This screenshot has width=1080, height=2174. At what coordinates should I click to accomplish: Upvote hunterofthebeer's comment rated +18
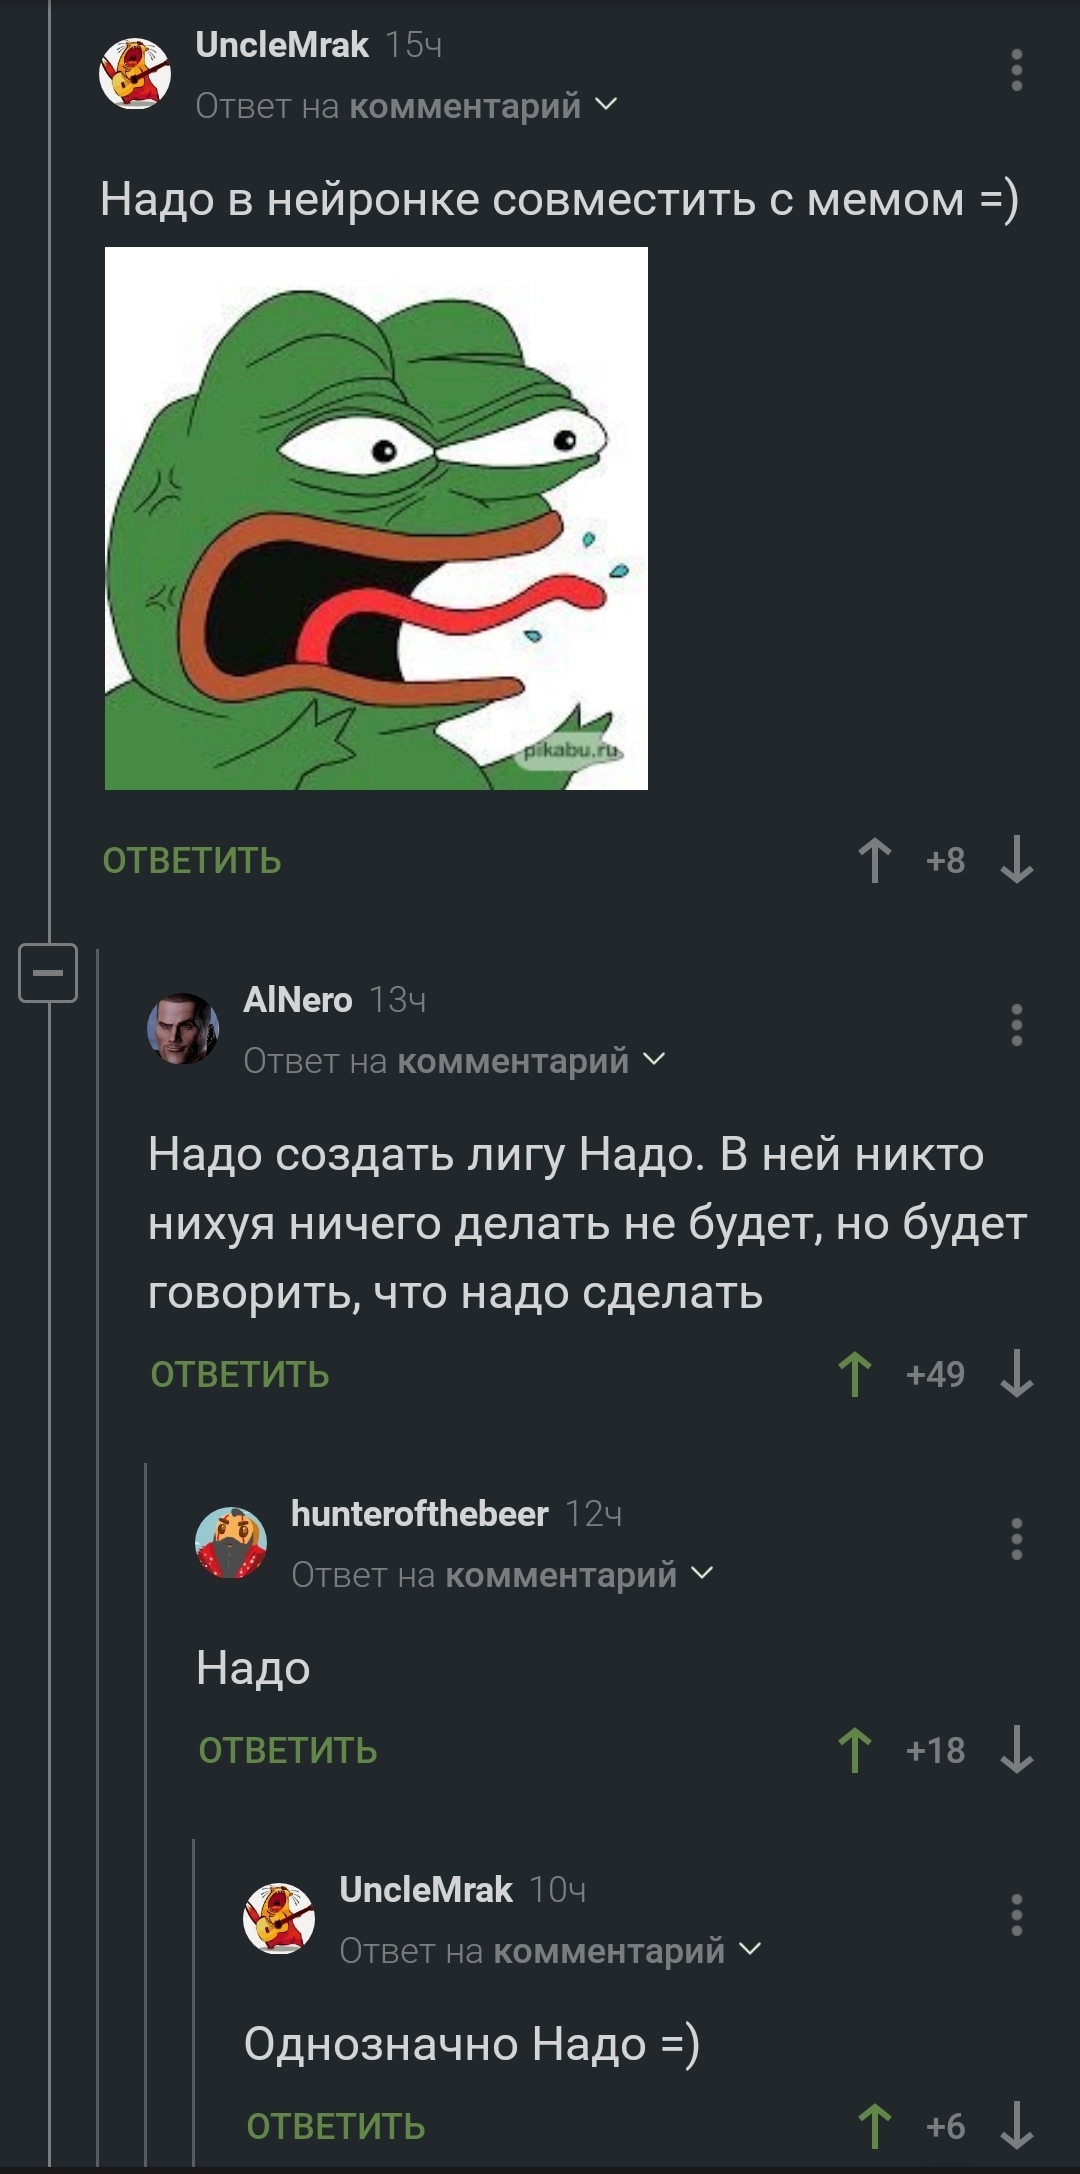[x=854, y=1750]
